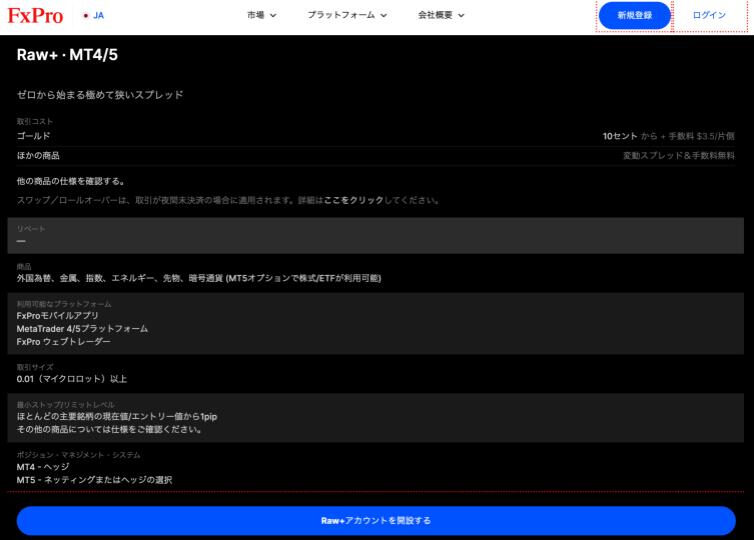Select the 外国為替、金属、指数 products line
Image resolution: width=754 pixels, height=540 pixels.
click(x=199, y=278)
